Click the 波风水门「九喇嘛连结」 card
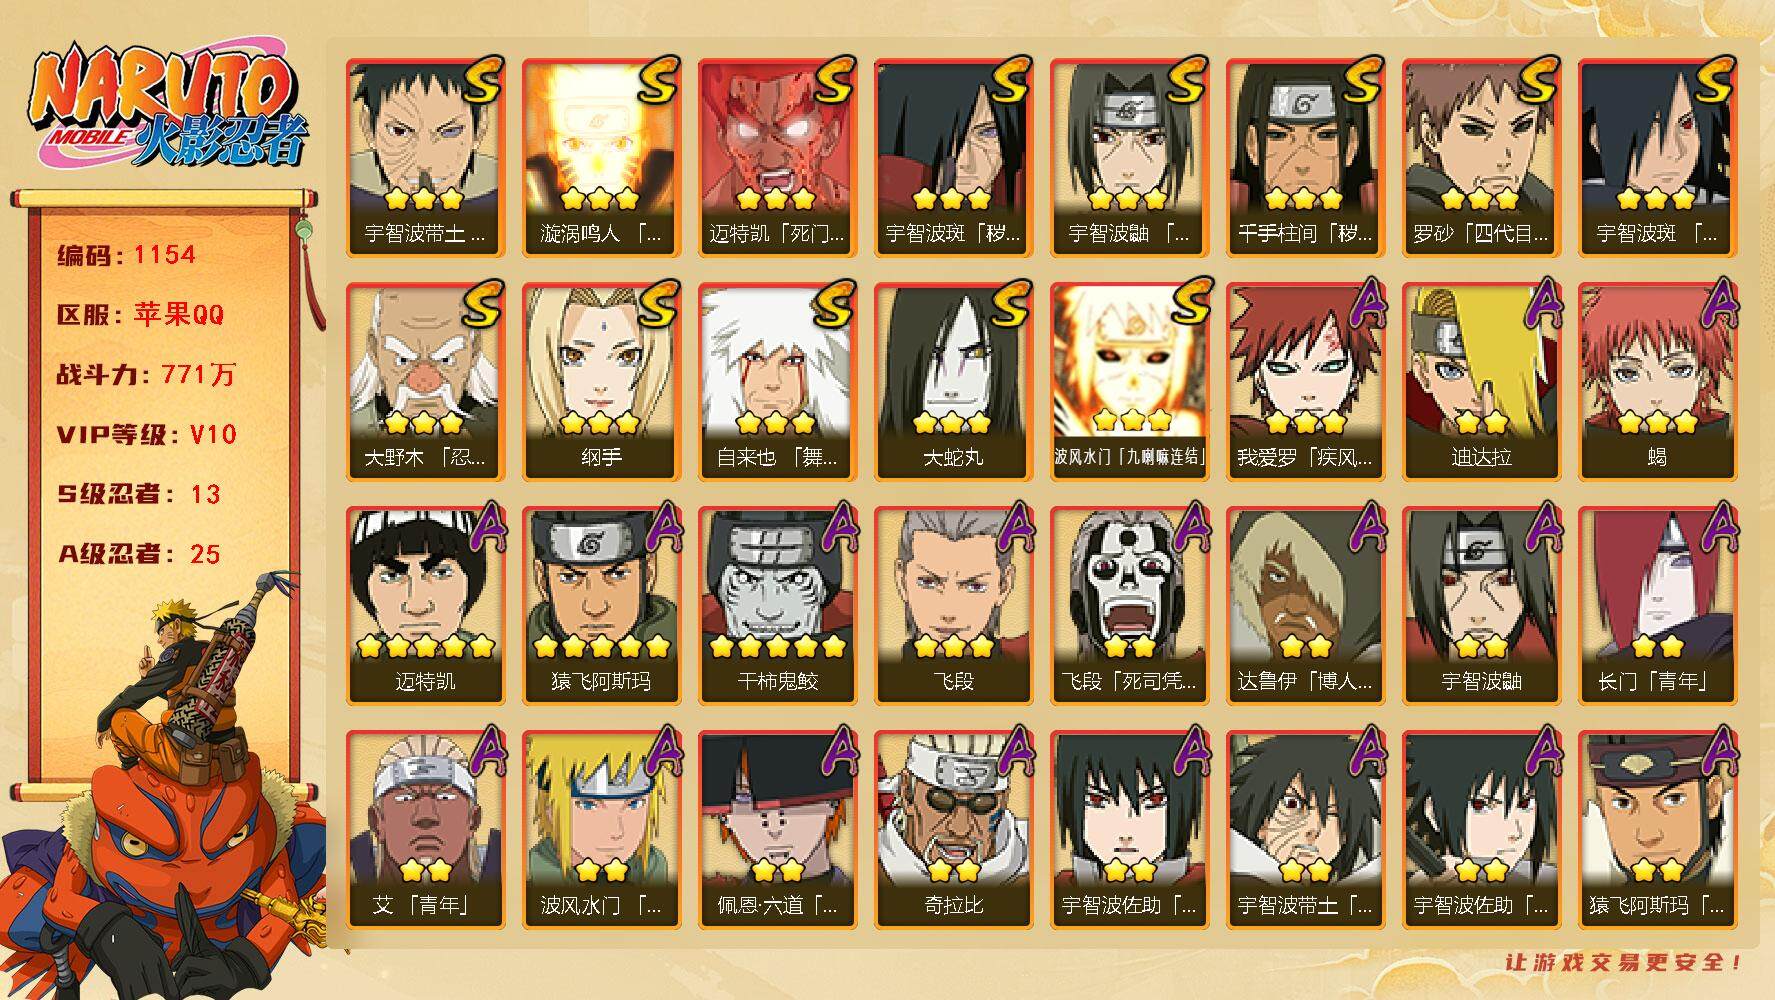 coord(1129,382)
